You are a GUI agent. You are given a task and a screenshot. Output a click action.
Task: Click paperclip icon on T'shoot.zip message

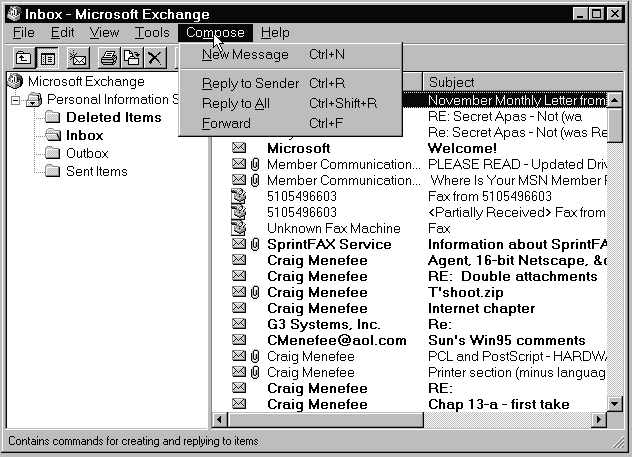coord(255,292)
